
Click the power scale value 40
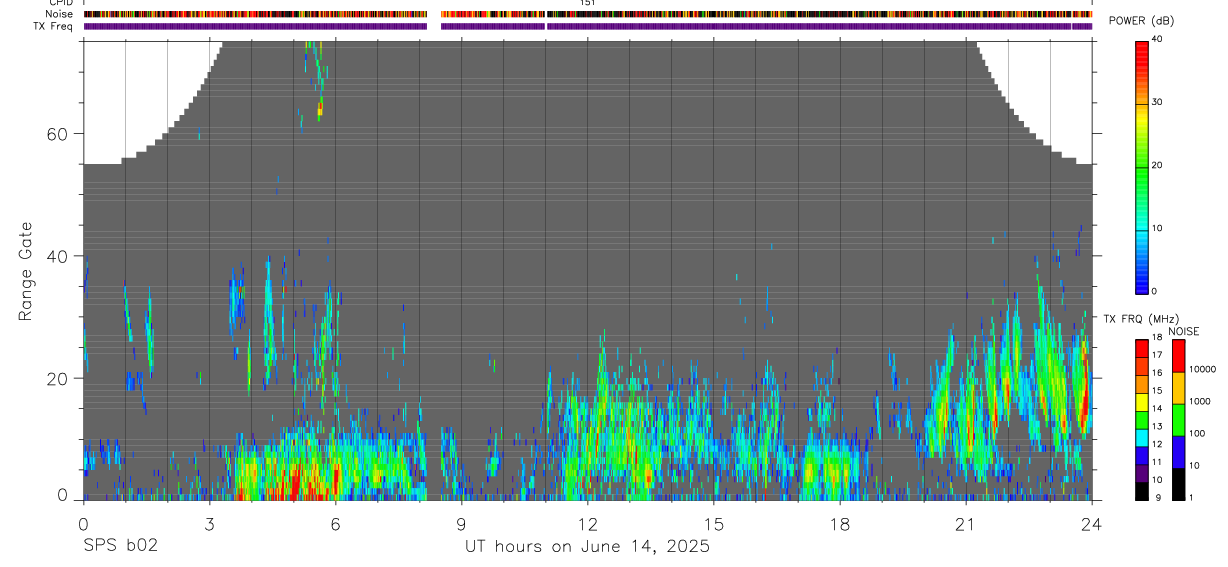[1156, 39]
